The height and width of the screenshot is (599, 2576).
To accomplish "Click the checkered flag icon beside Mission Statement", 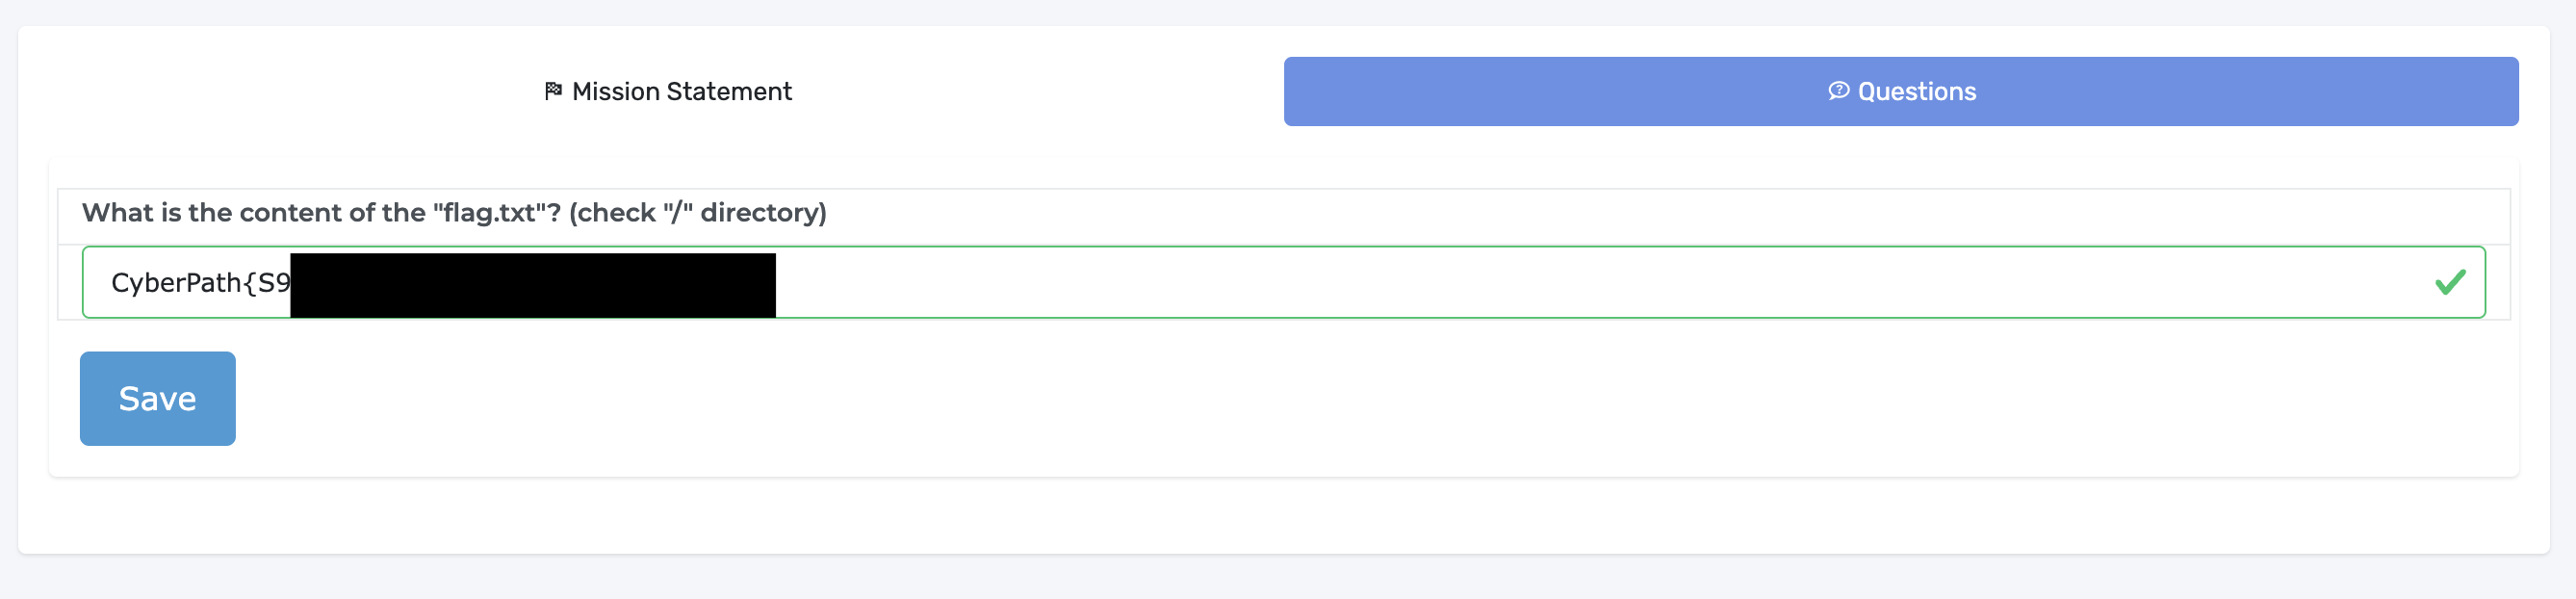I will pyautogui.click(x=553, y=91).
